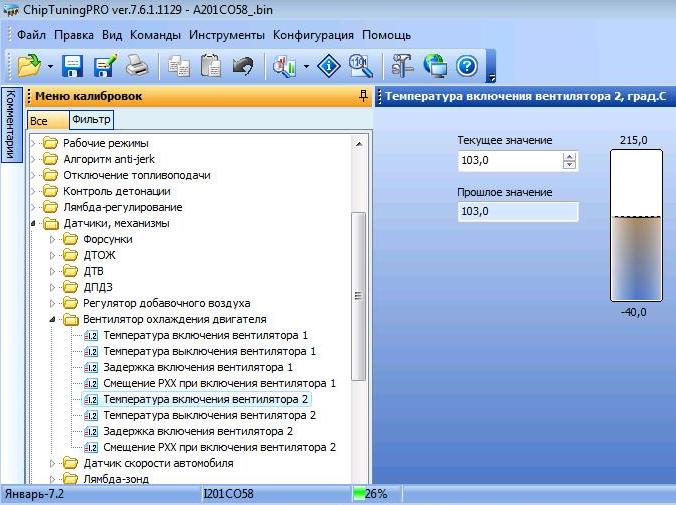Expand the Форсунки folder node
This screenshot has width=676, height=505.
point(51,239)
